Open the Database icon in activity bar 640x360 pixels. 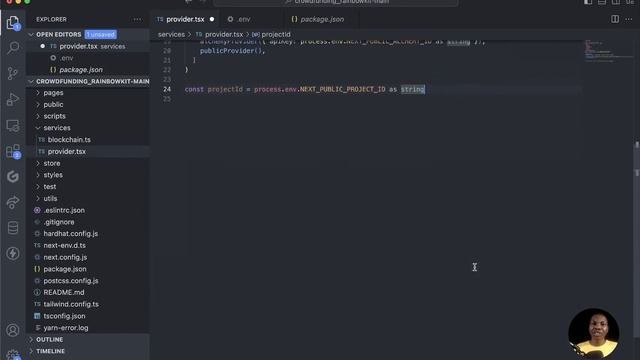click(13, 228)
